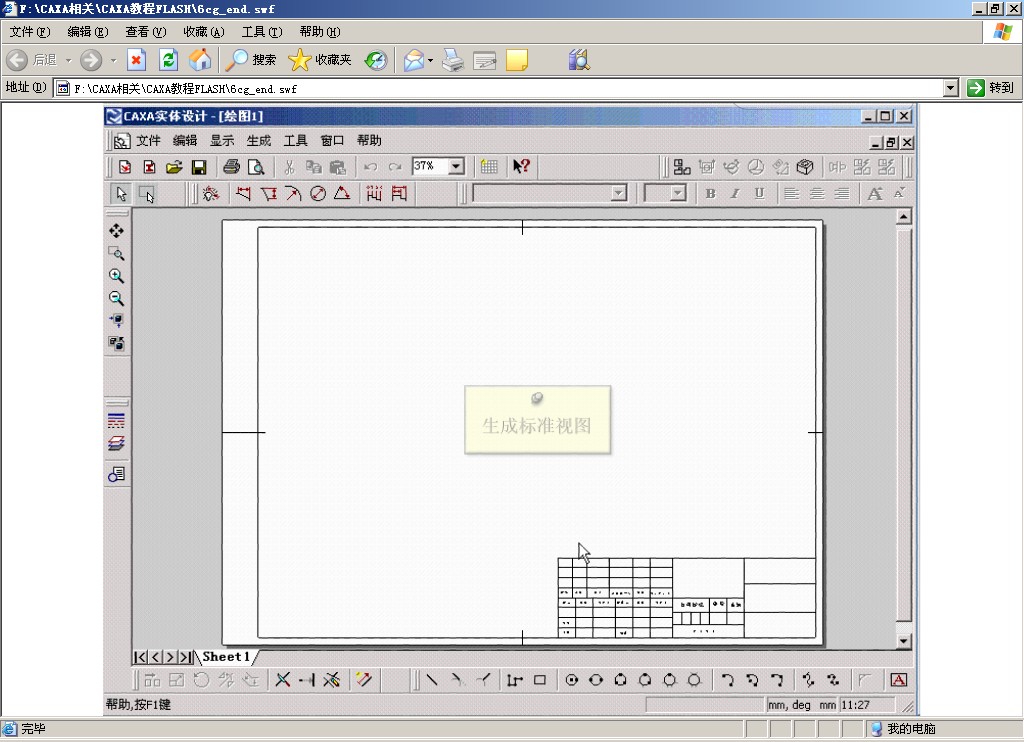
Task: Toggle left text alignment
Action: pos(792,193)
